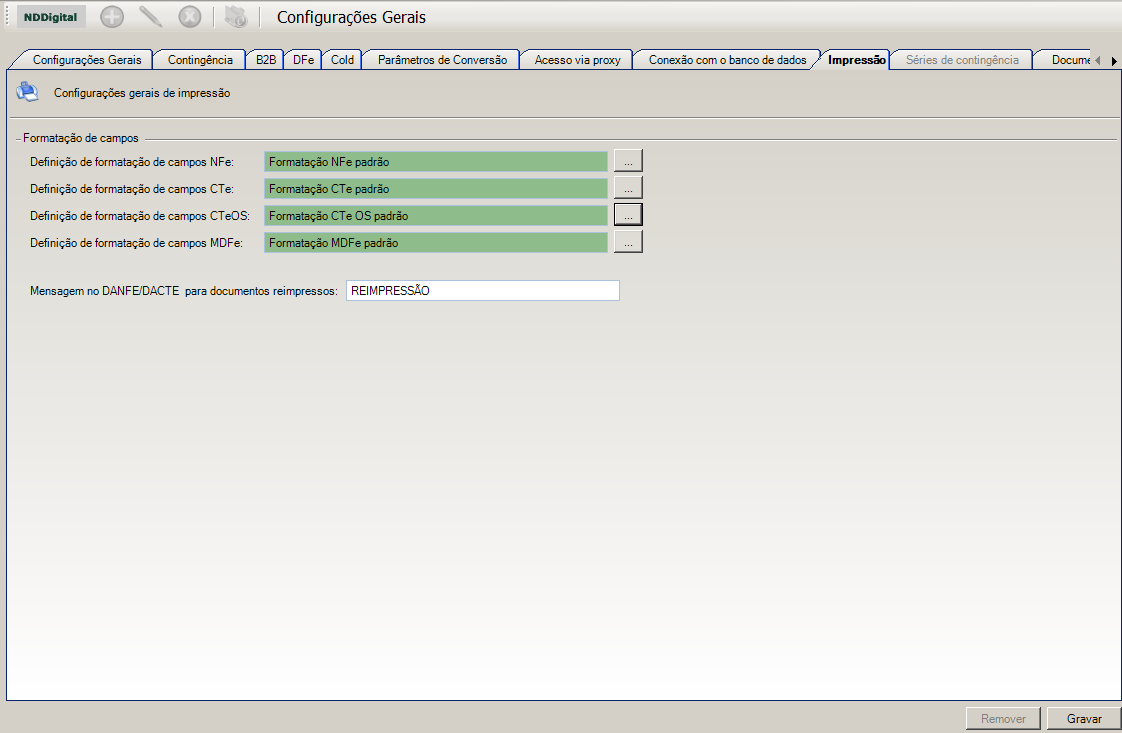Browse CTeOS field formatting with ellipsis button
The width and height of the screenshot is (1122, 733).
coord(628,215)
